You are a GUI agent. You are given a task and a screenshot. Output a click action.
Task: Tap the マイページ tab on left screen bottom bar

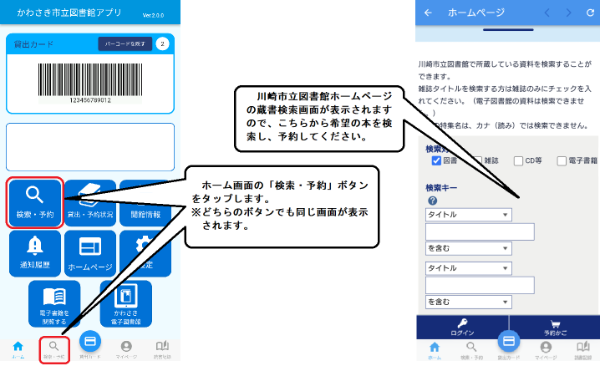(x=126, y=350)
